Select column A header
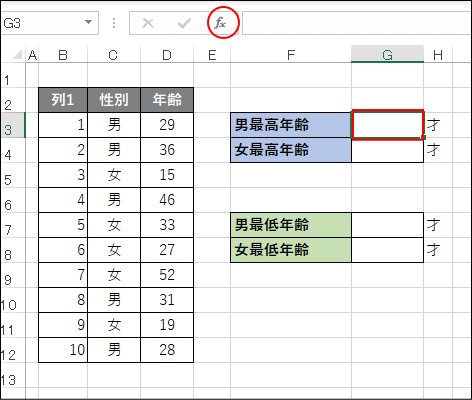Image resolution: width=472 pixels, height=400 pixels. tap(32, 55)
